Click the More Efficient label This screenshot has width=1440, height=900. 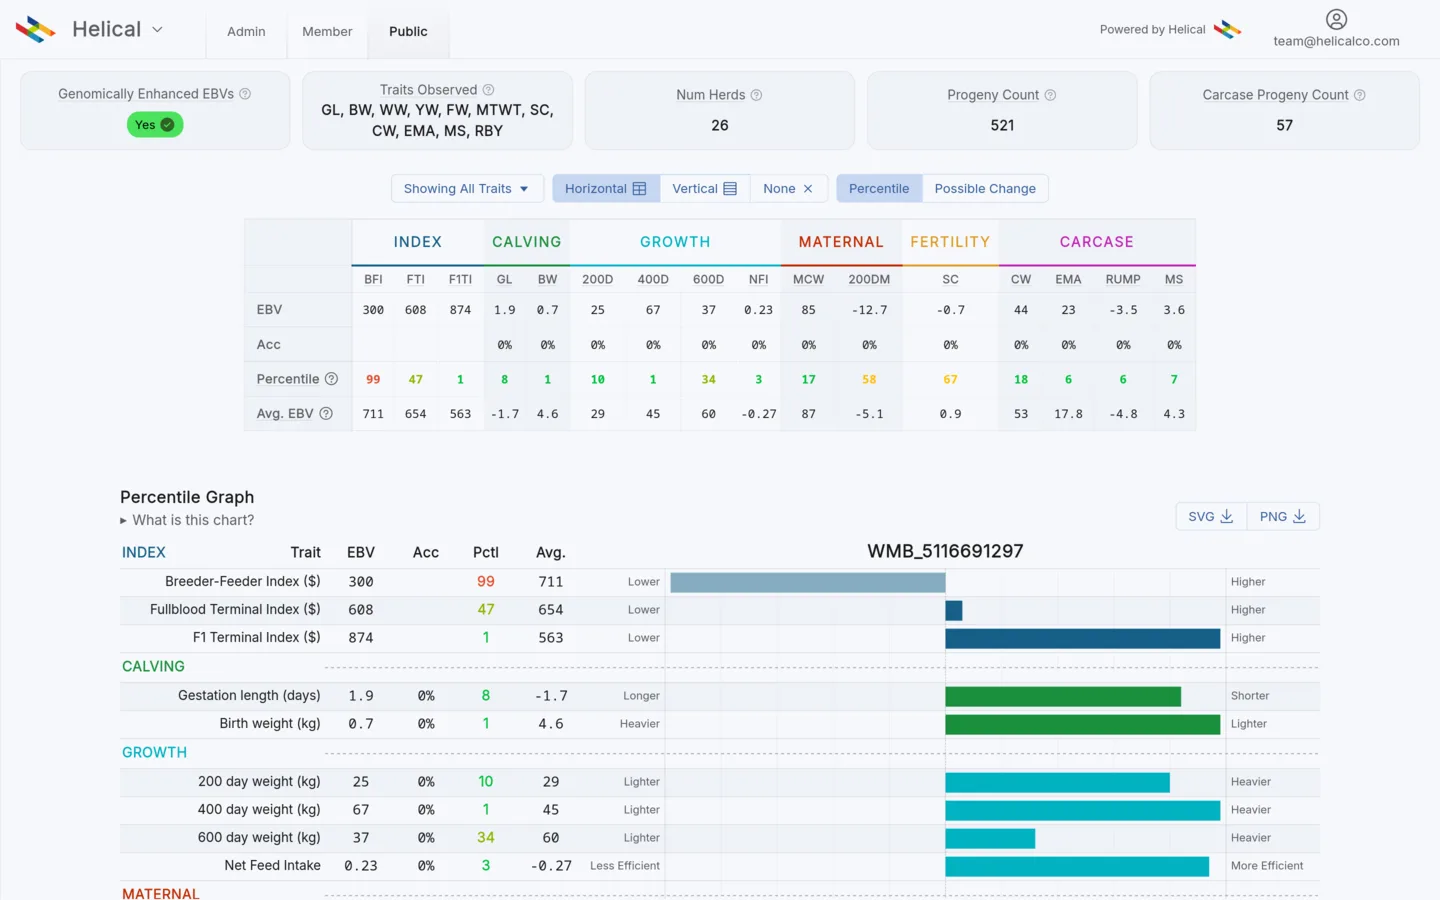[x=1267, y=866]
